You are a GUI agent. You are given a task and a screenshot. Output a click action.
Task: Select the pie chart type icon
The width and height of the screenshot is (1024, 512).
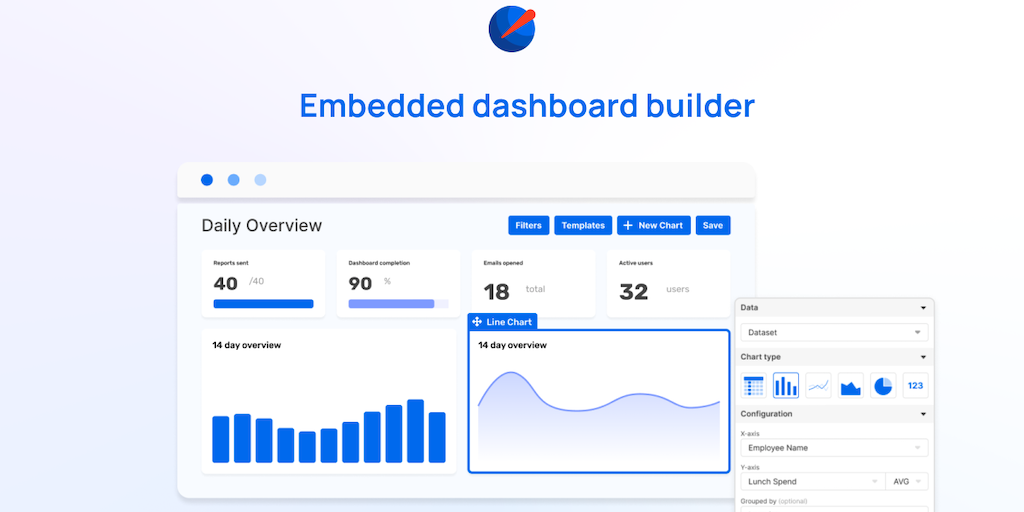tap(883, 385)
